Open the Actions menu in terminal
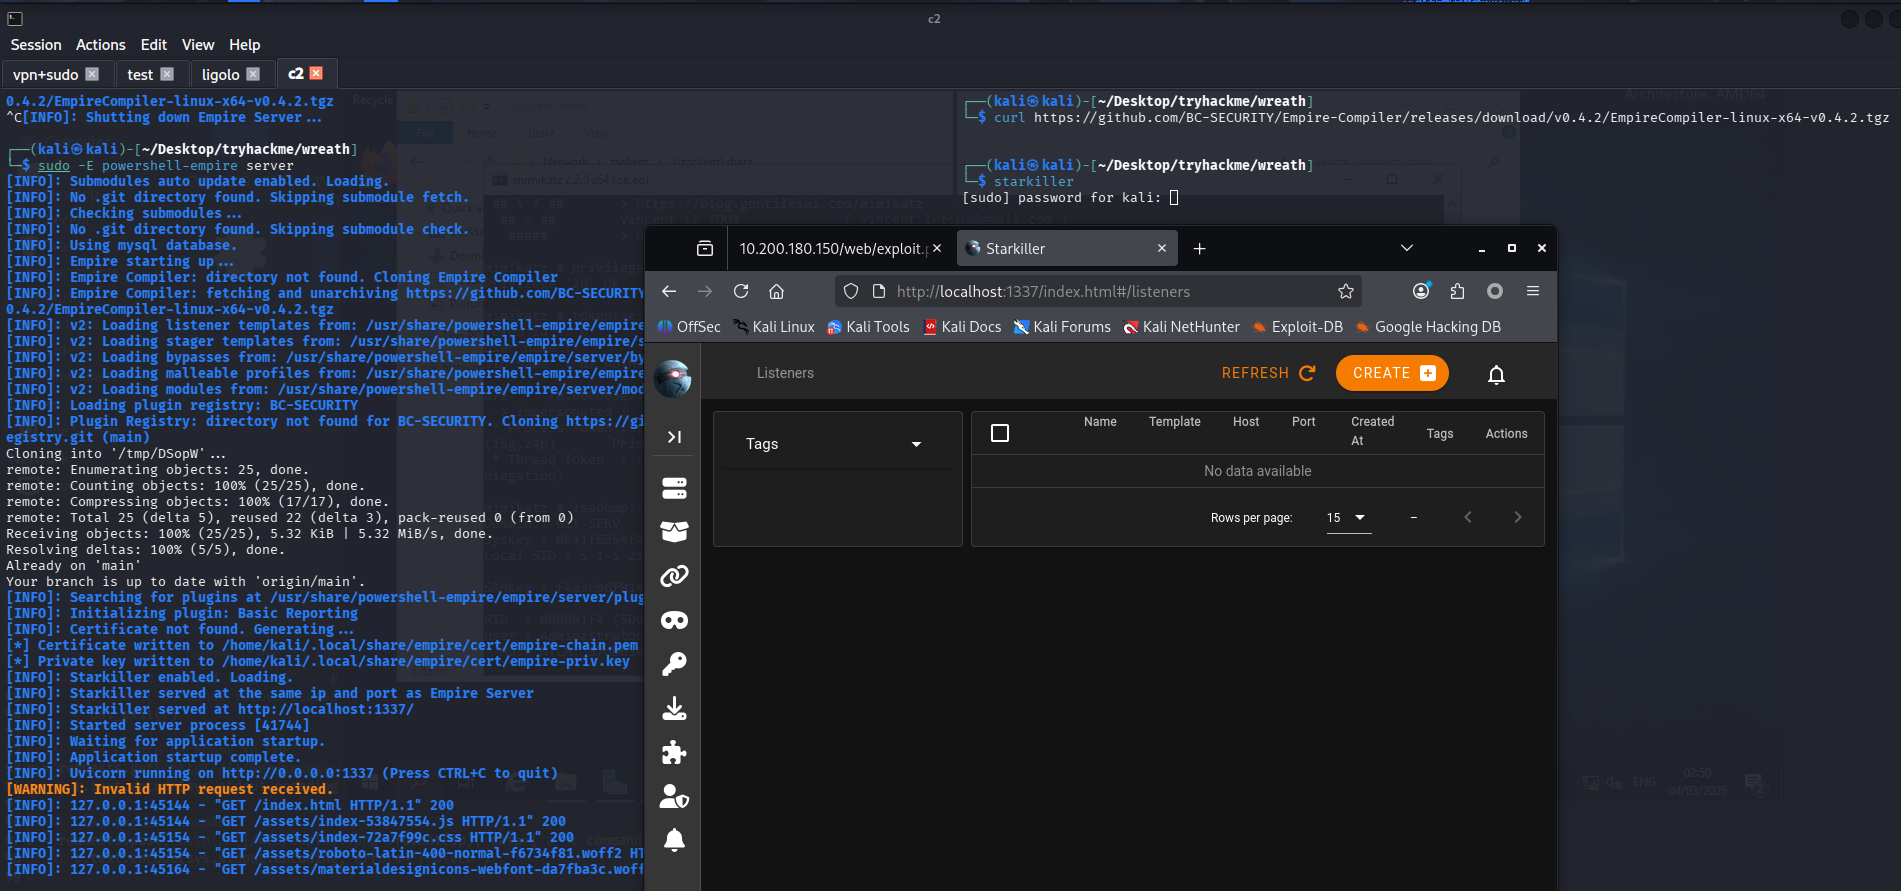This screenshot has width=1901, height=891. (101, 45)
